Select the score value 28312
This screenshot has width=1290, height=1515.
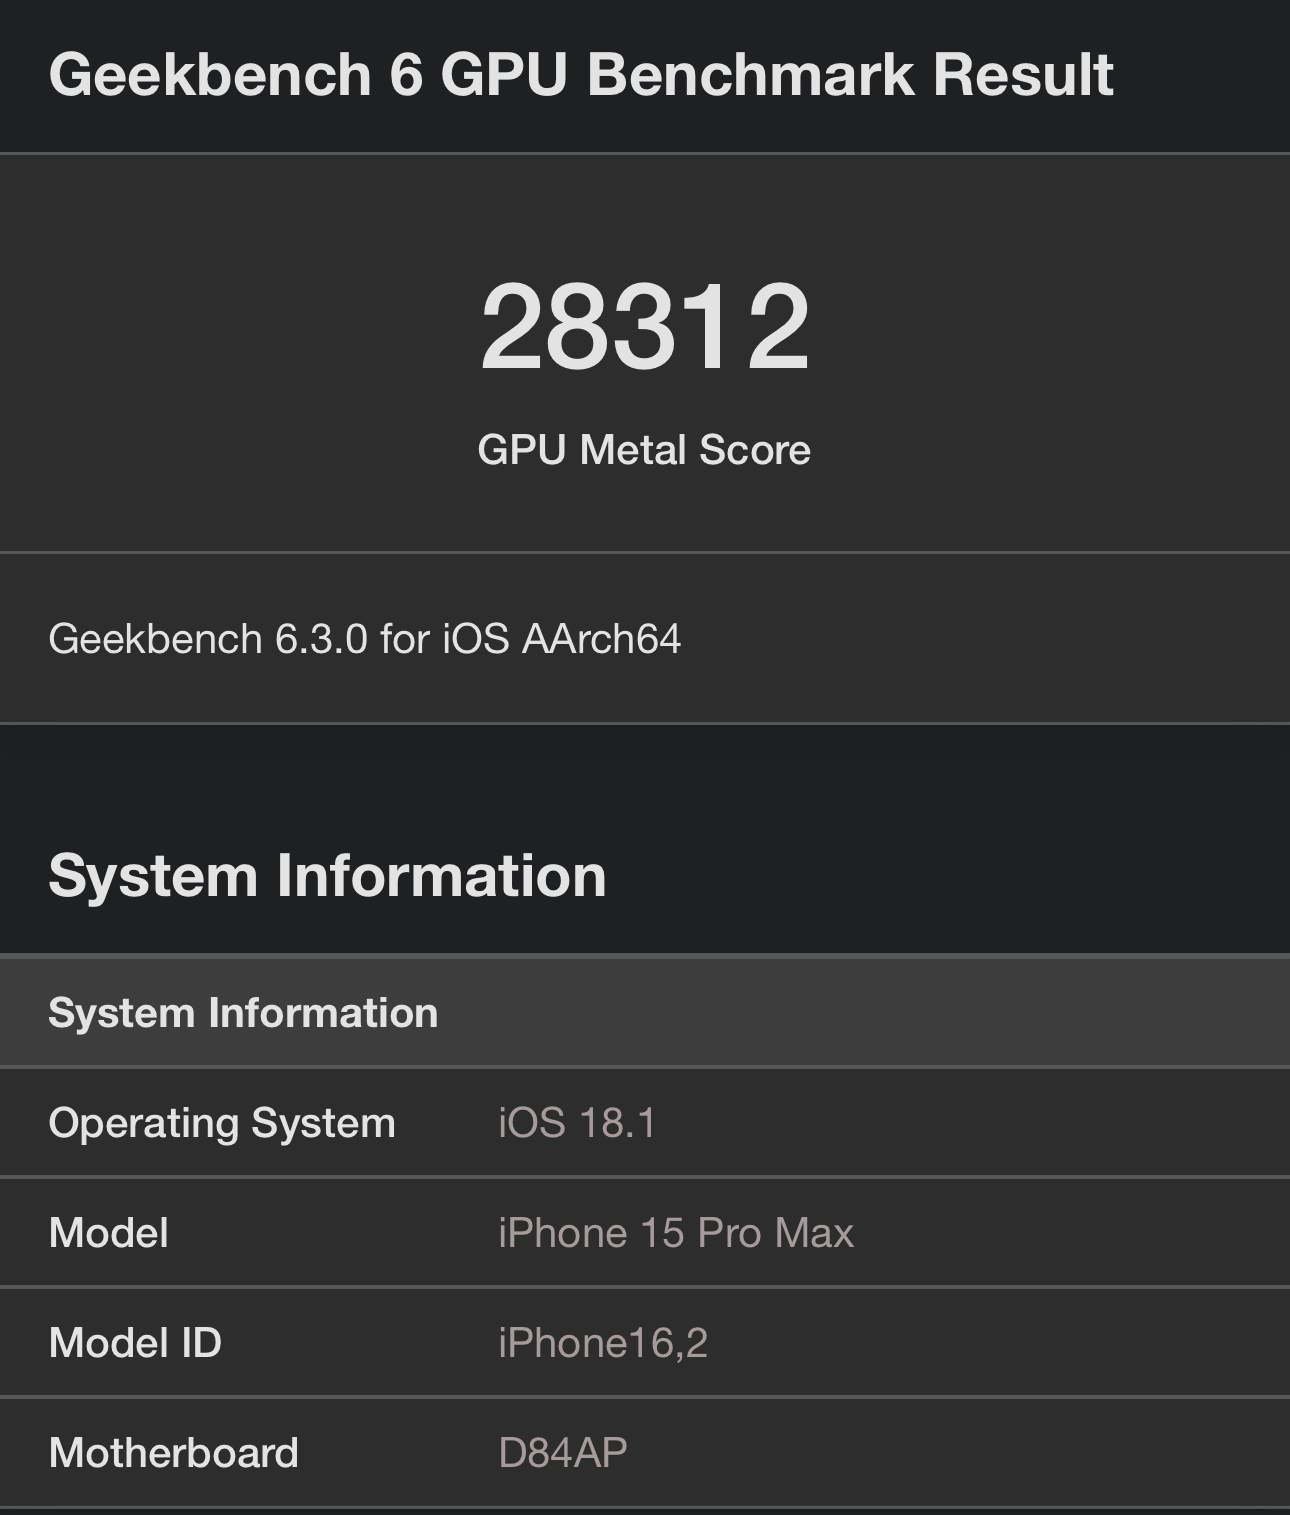645,327
